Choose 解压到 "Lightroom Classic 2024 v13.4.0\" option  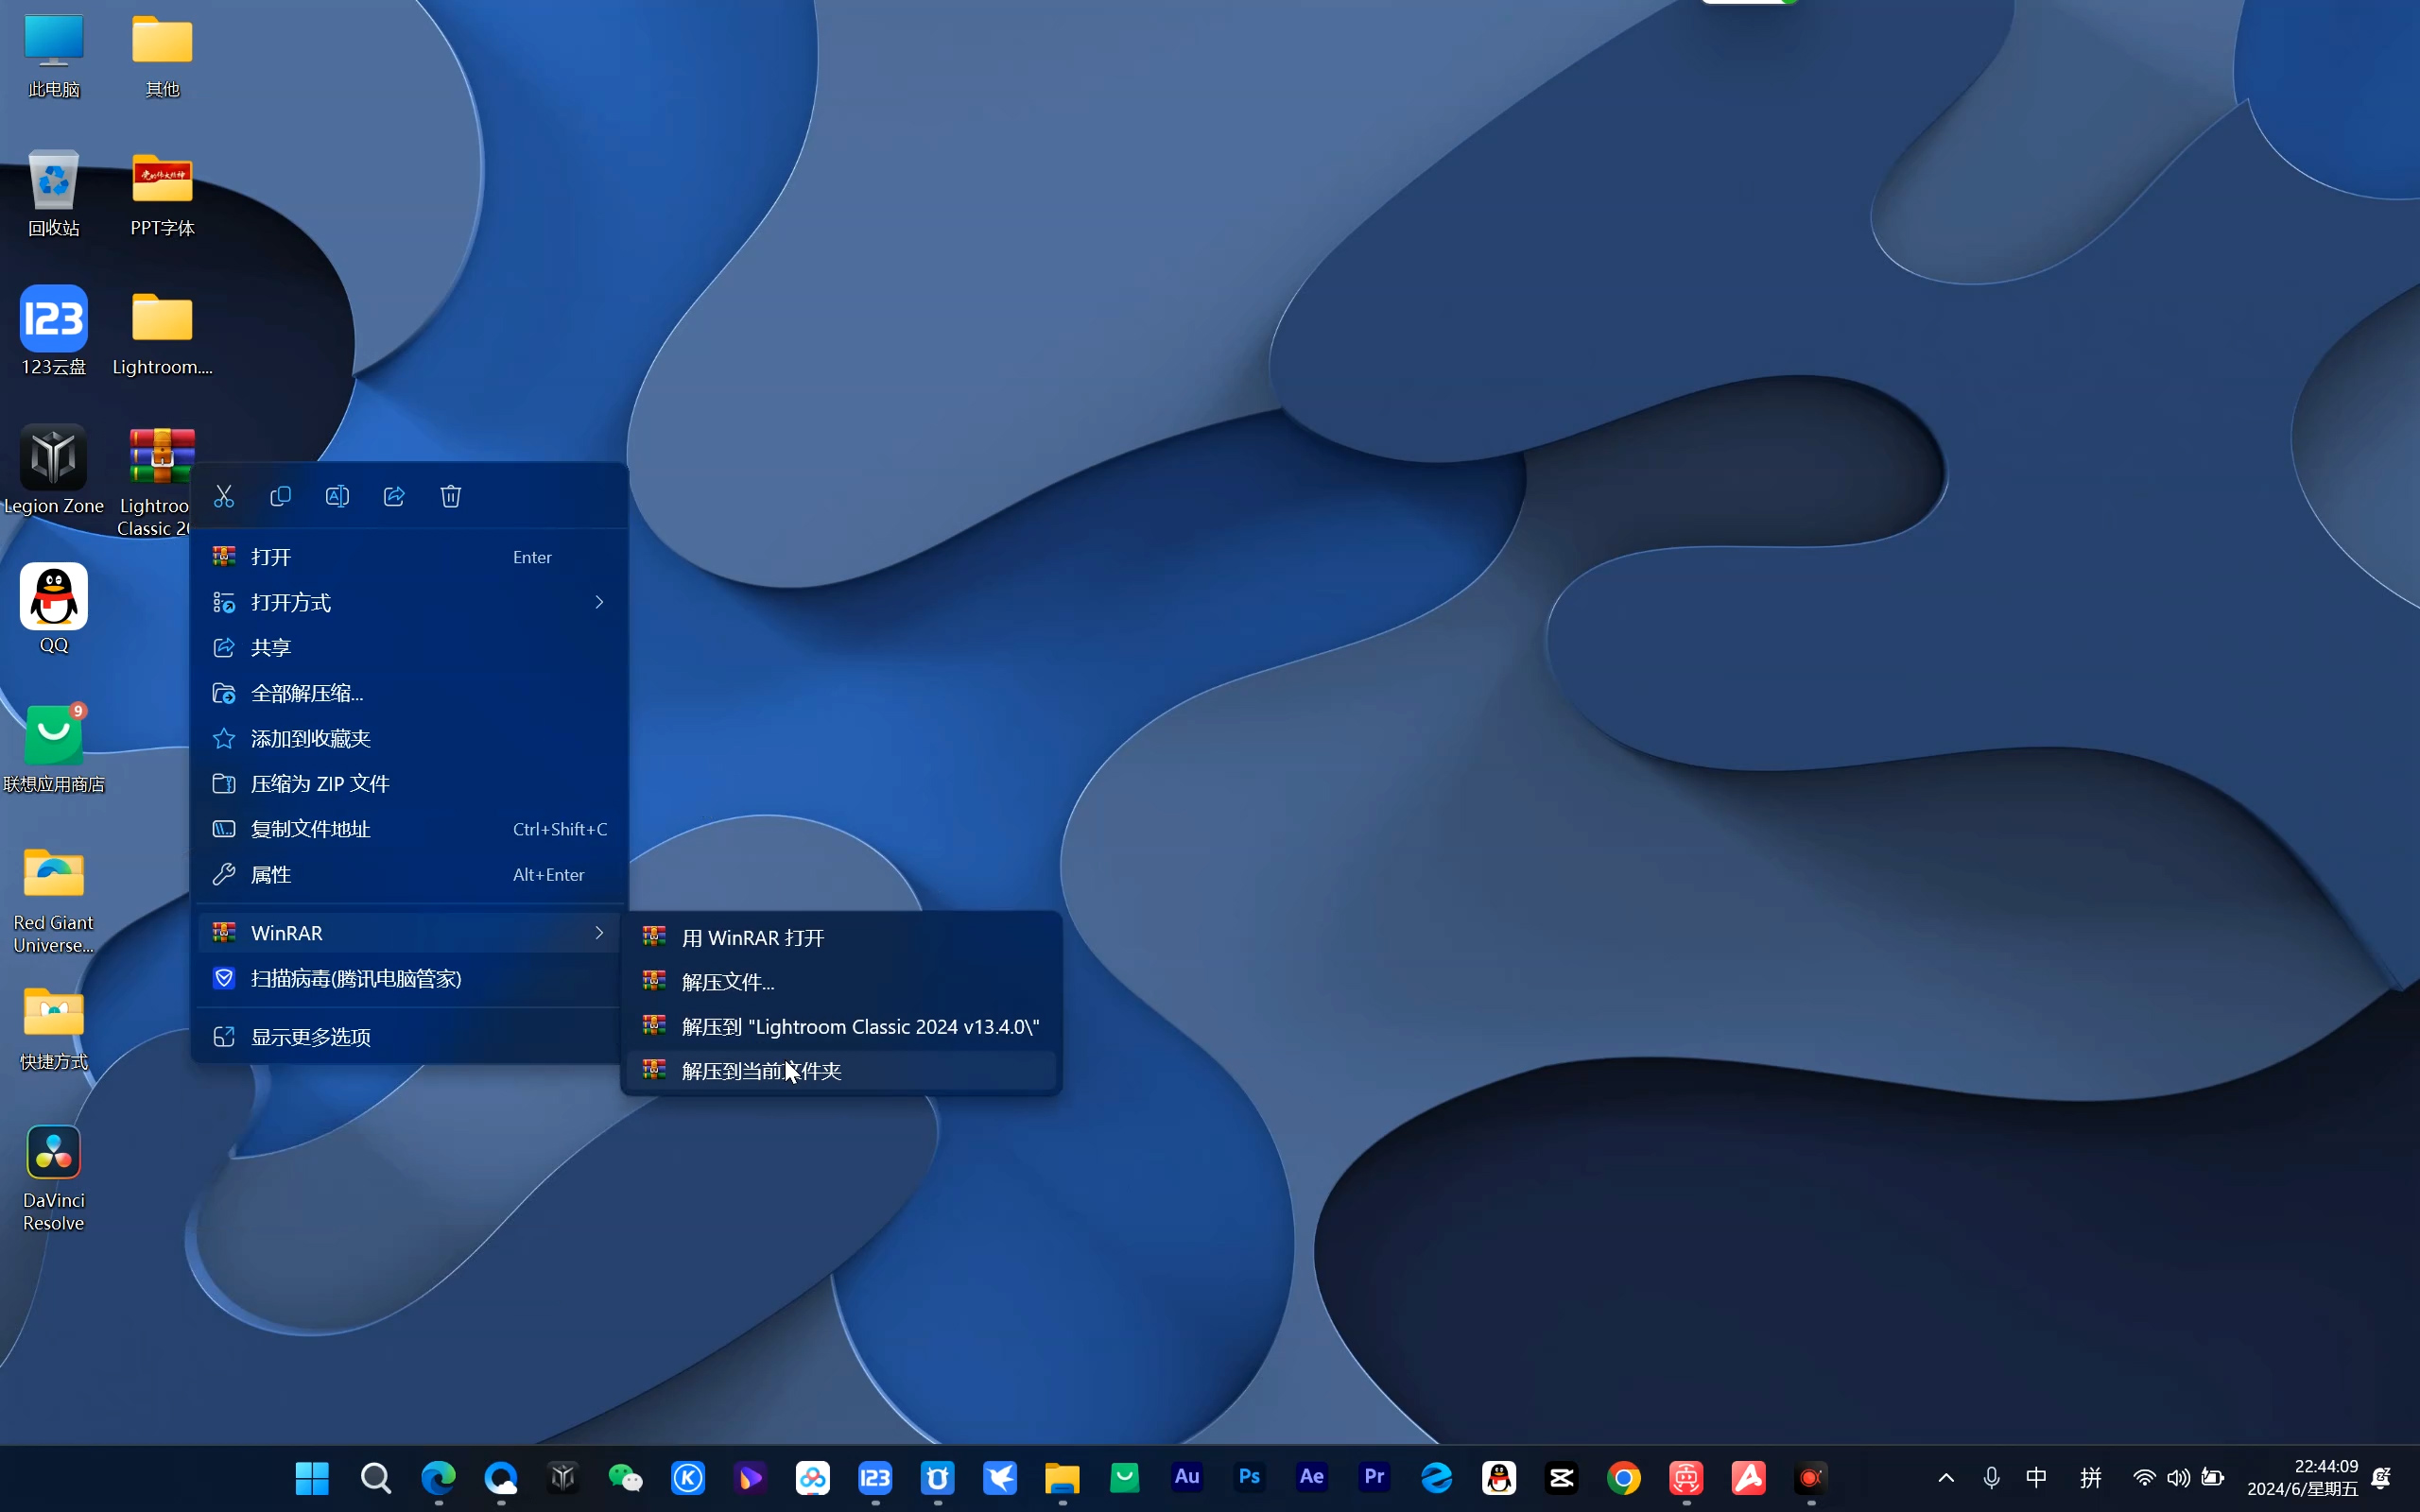[858, 1027]
